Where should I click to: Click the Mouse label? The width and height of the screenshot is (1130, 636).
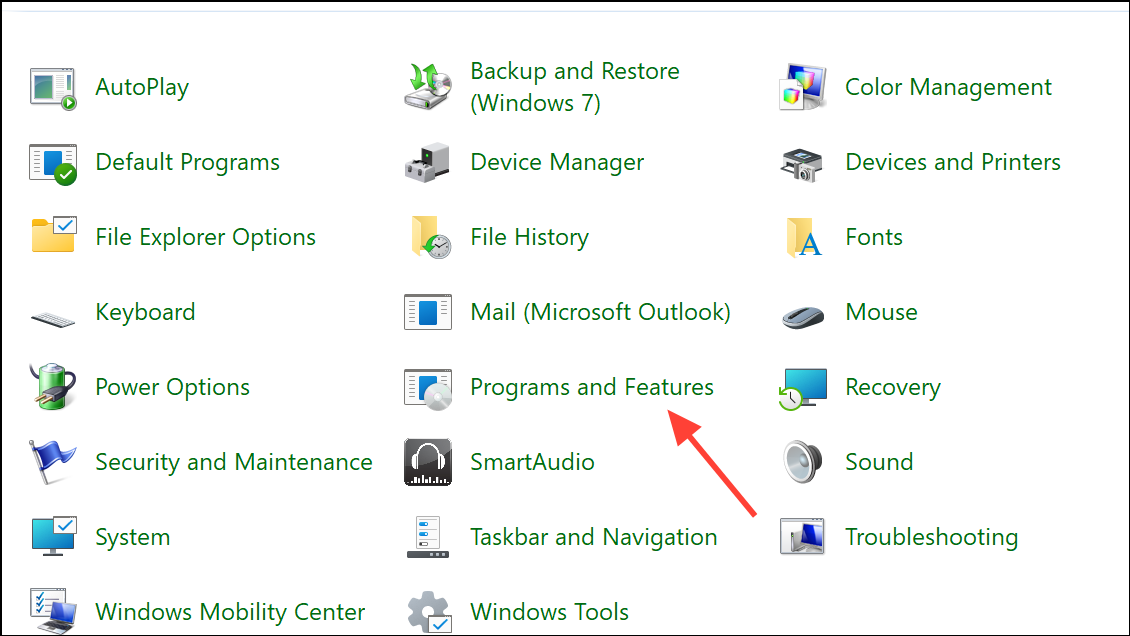click(881, 312)
